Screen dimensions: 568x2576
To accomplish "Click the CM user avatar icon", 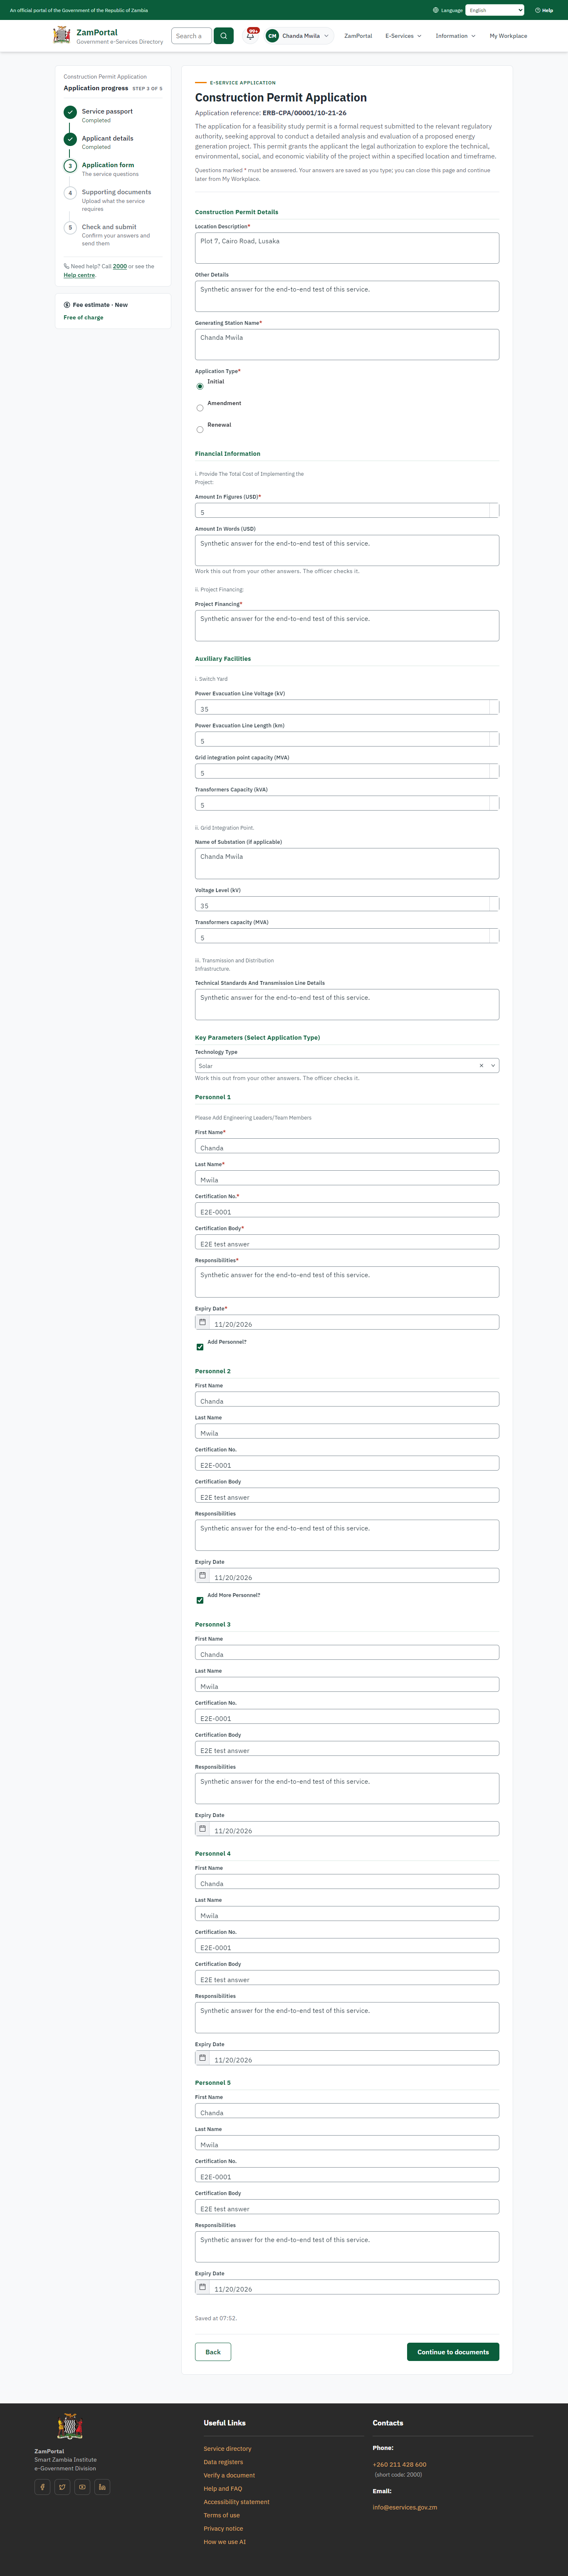I will [272, 36].
